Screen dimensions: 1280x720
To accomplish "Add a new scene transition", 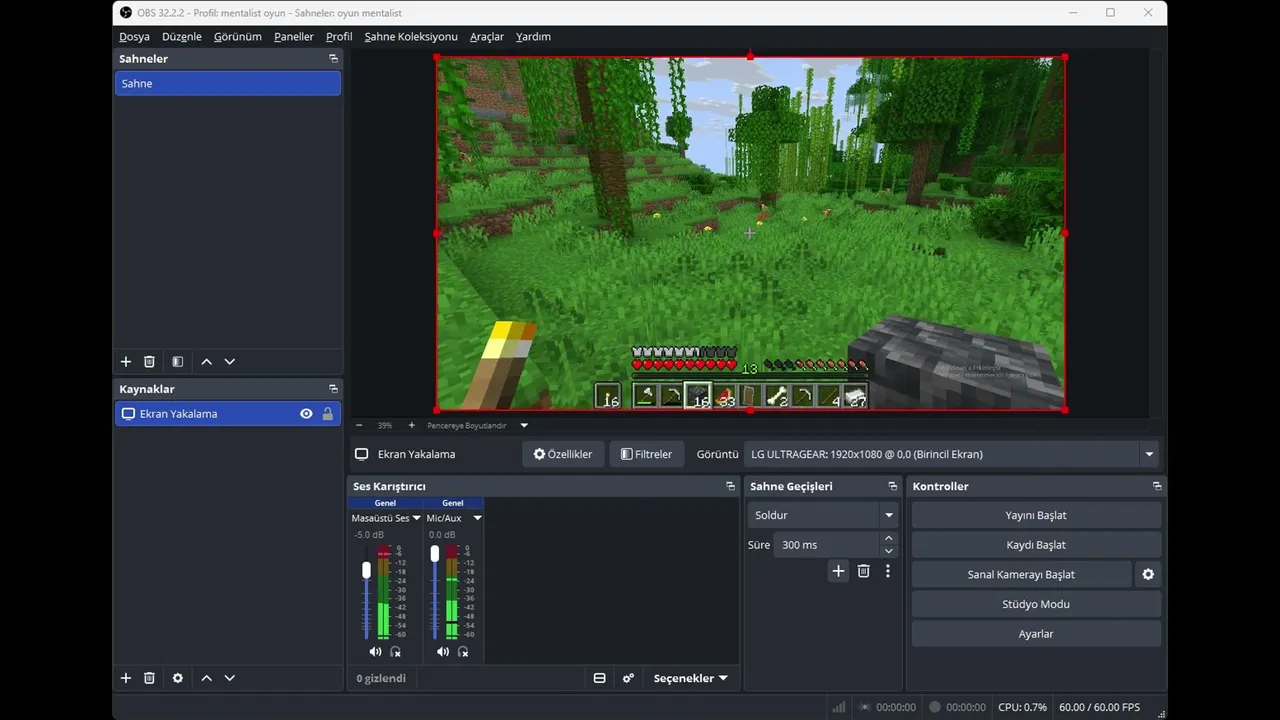I will [x=838, y=571].
